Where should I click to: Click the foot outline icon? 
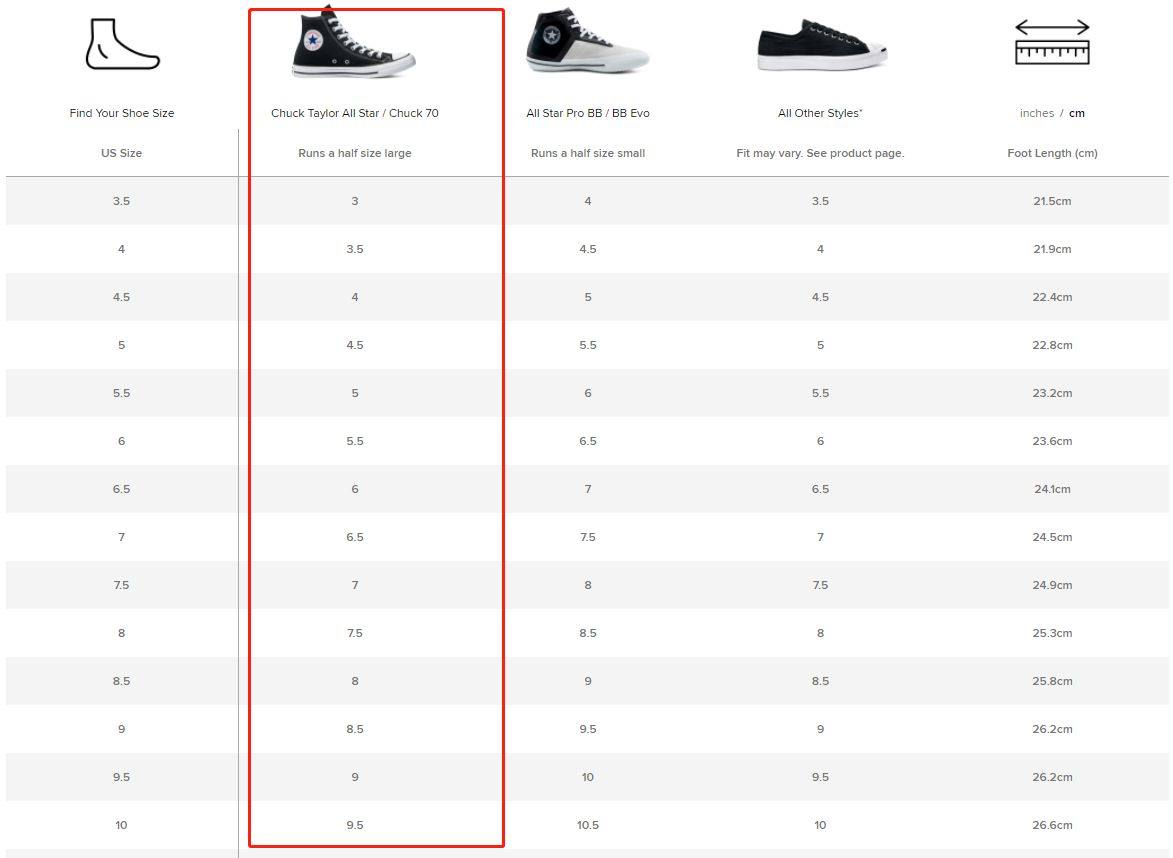[122, 45]
